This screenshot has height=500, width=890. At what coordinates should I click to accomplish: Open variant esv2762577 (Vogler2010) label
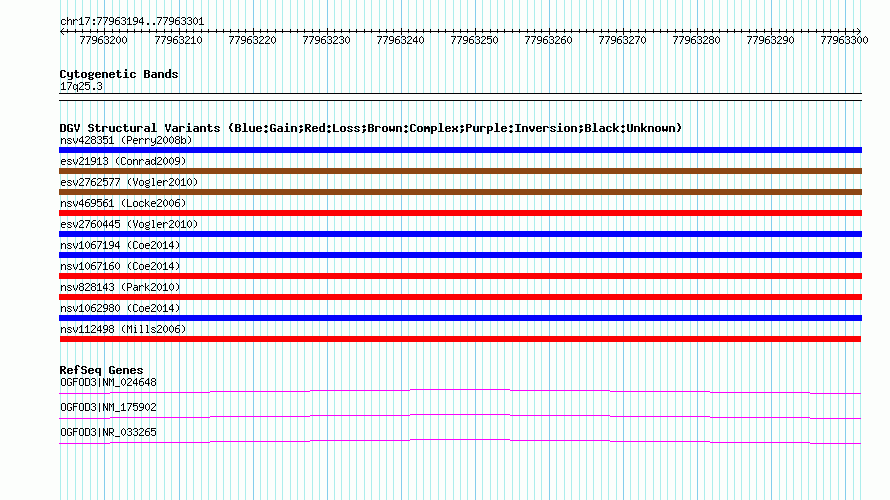pyautogui.click(x=129, y=182)
